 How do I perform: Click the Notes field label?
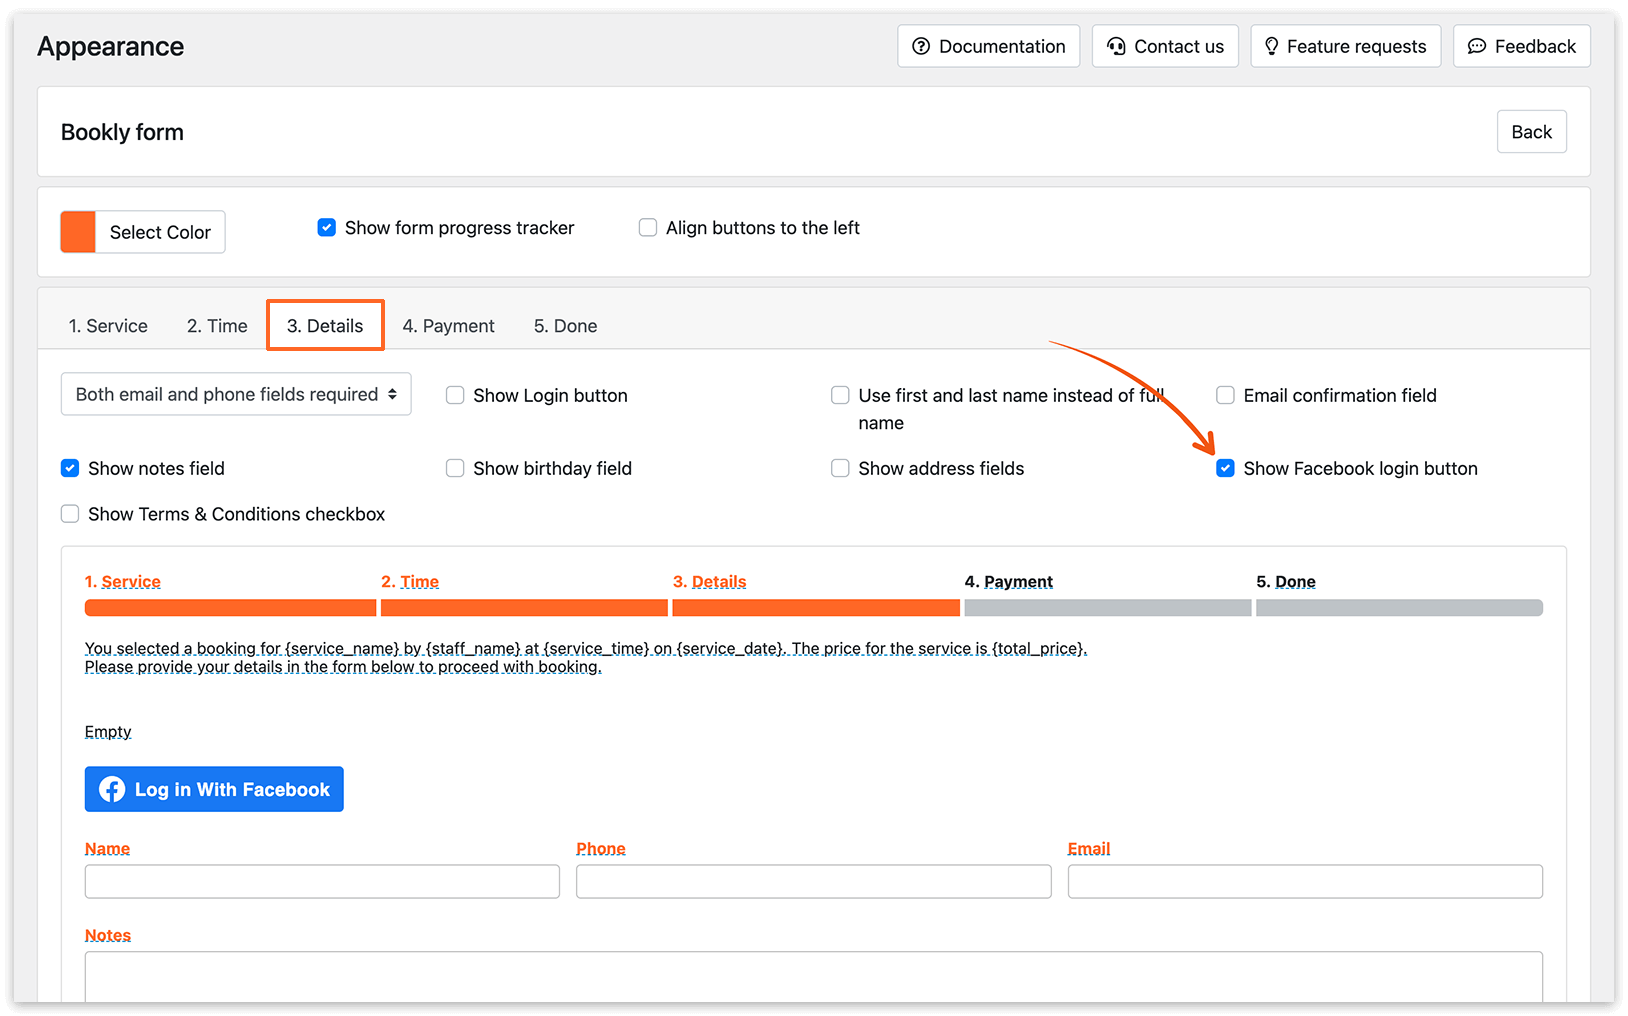tap(108, 936)
